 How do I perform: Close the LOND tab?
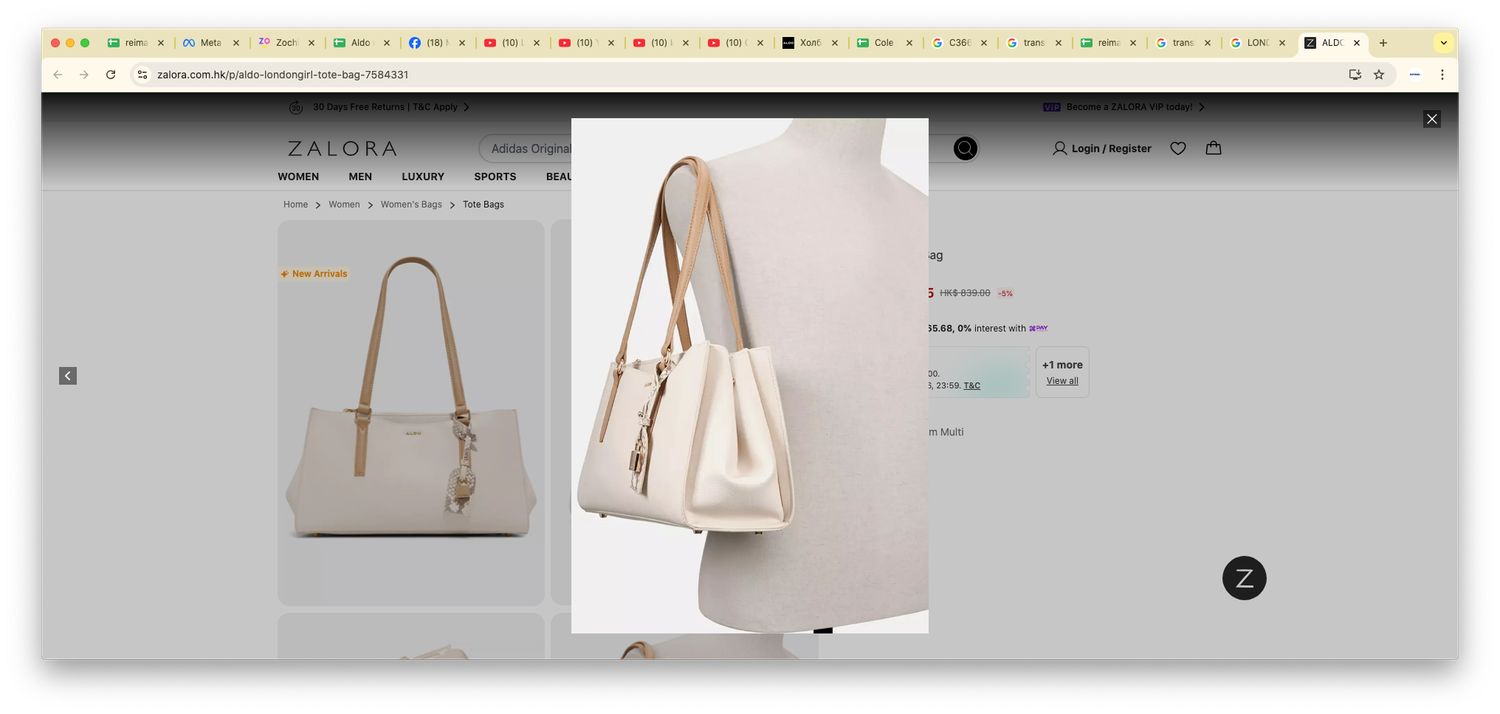1282,43
